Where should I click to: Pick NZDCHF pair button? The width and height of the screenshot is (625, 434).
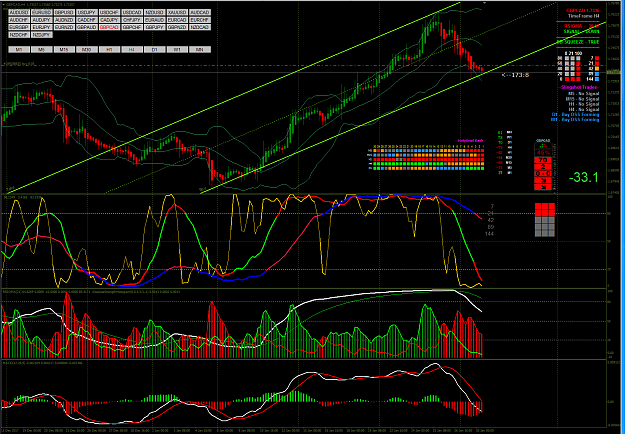19,35
